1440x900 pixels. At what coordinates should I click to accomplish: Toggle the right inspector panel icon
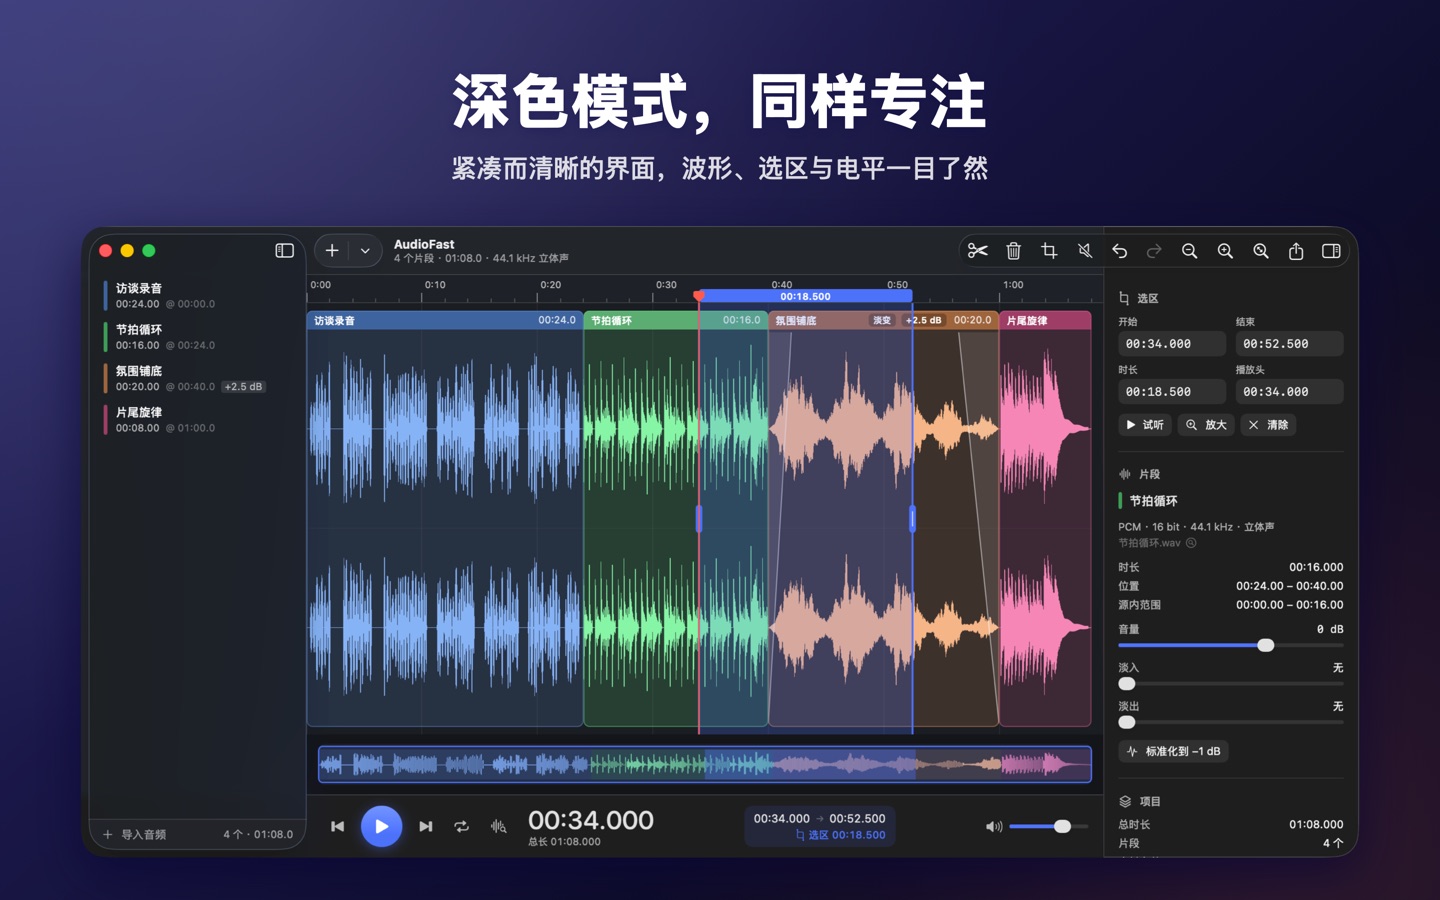1331,251
